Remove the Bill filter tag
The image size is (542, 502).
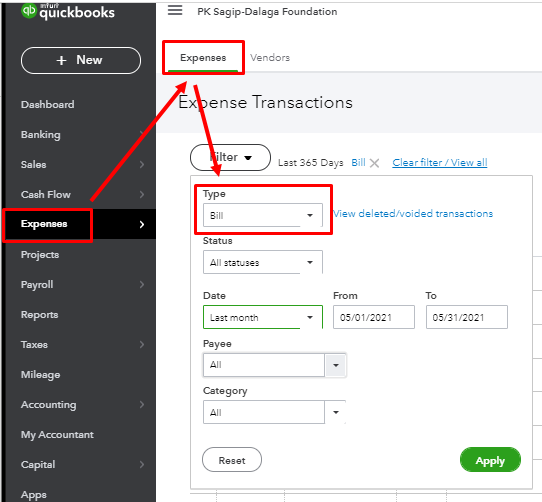[374, 163]
